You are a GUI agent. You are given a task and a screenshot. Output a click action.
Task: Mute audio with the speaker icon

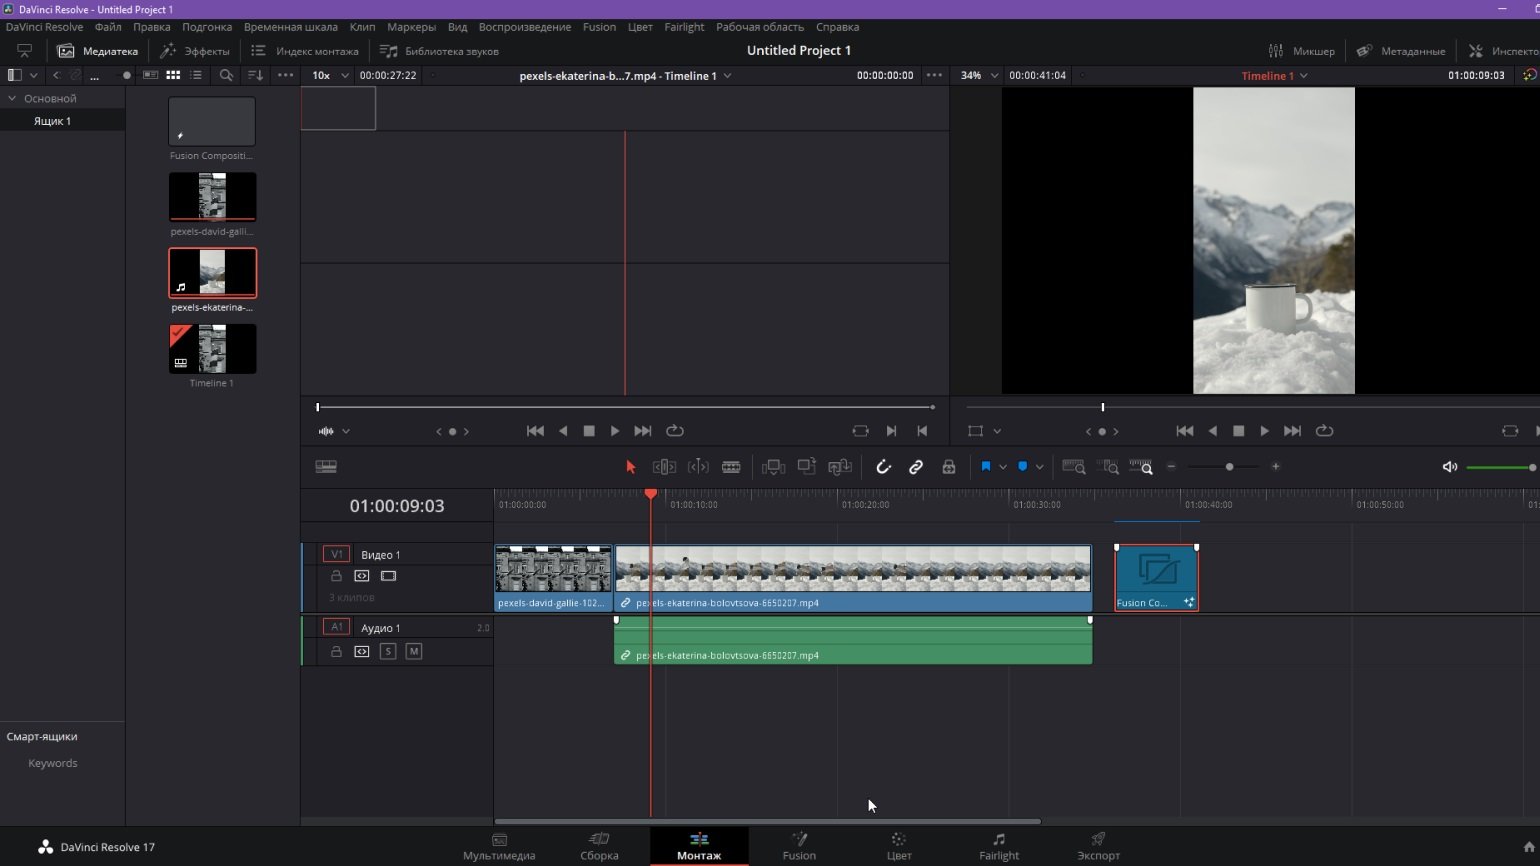[x=1450, y=467]
